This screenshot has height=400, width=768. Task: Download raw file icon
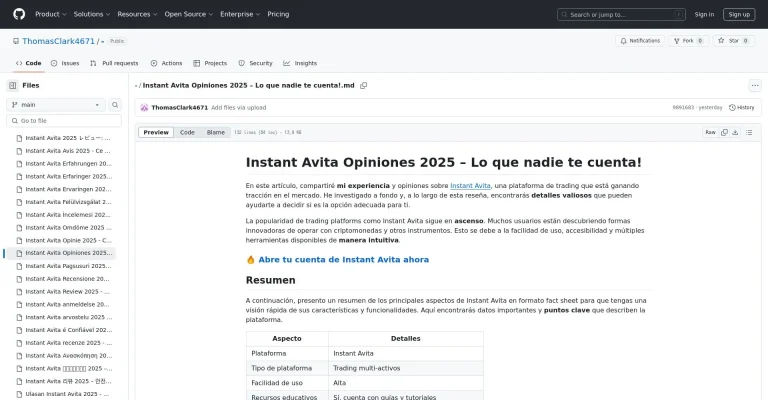[735, 132]
